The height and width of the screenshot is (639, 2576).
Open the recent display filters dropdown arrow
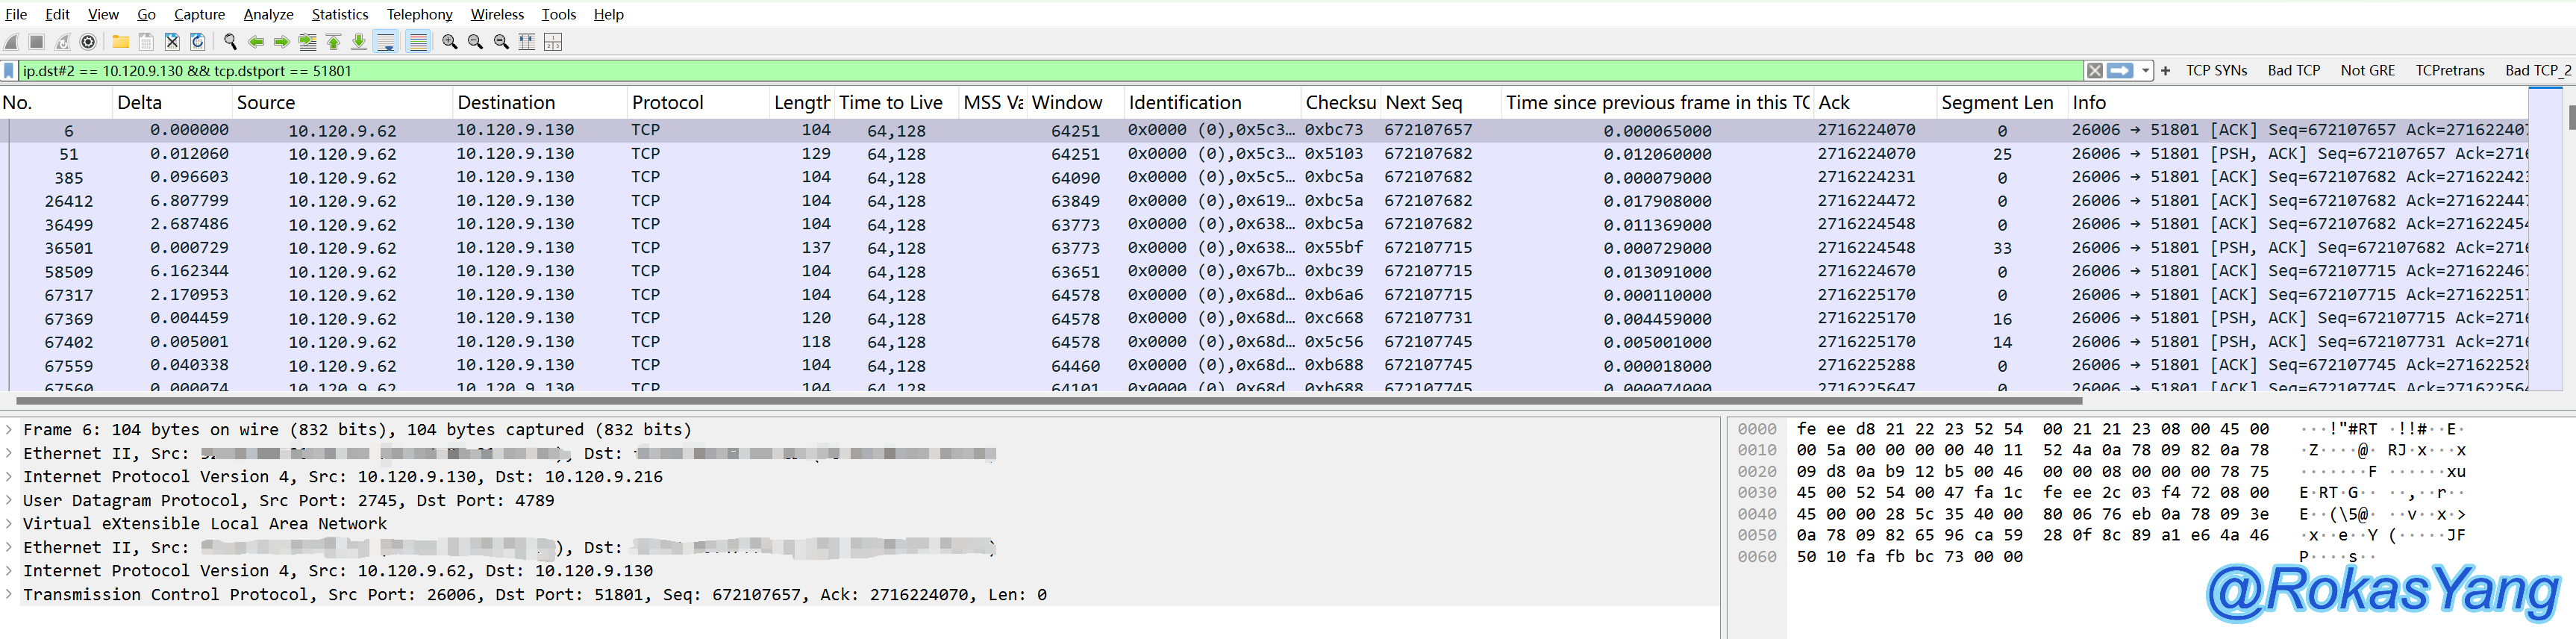(x=2145, y=71)
